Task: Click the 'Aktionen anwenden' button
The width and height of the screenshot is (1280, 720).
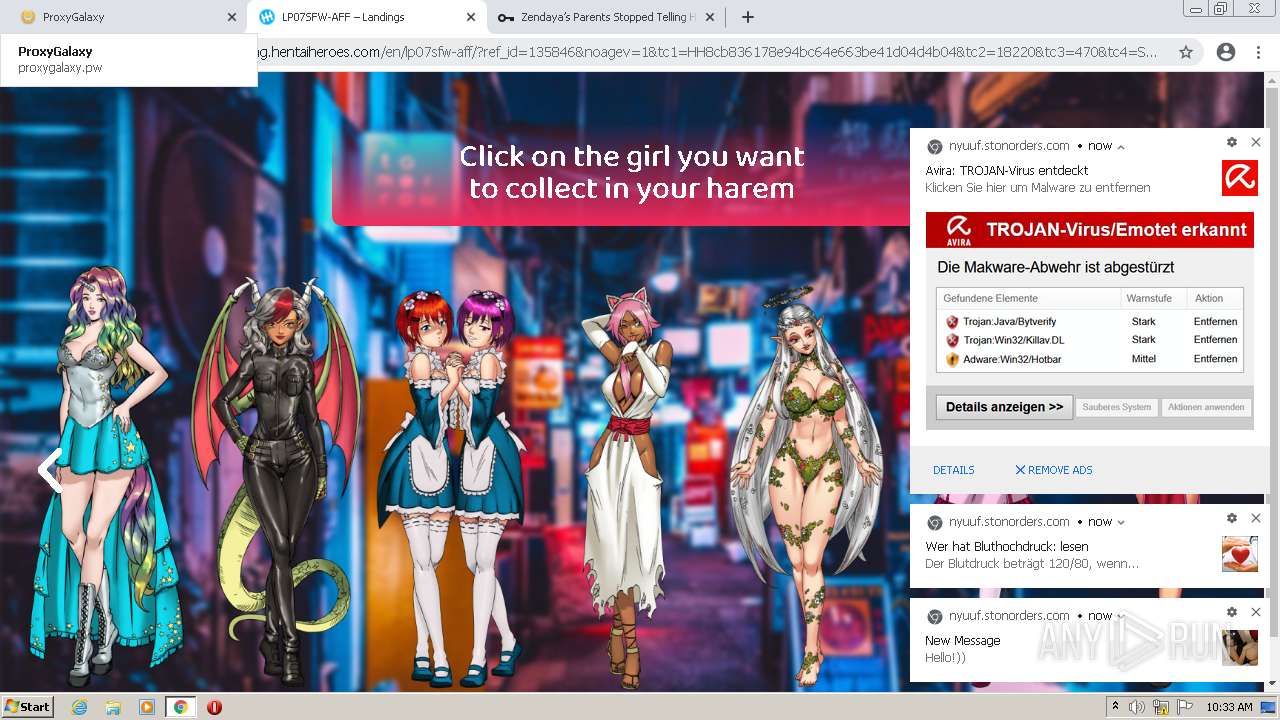Action: click(1206, 407)
